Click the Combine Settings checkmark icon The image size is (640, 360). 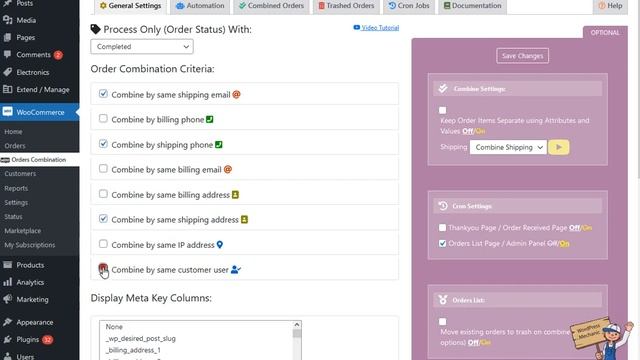click(x=443, y=89)
